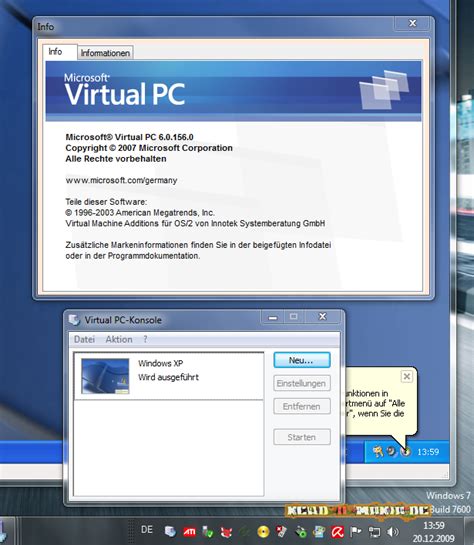Click the Windows 7 taskbar clock 13:59
This screenshot has height=545, width=474.
[434, 525]
